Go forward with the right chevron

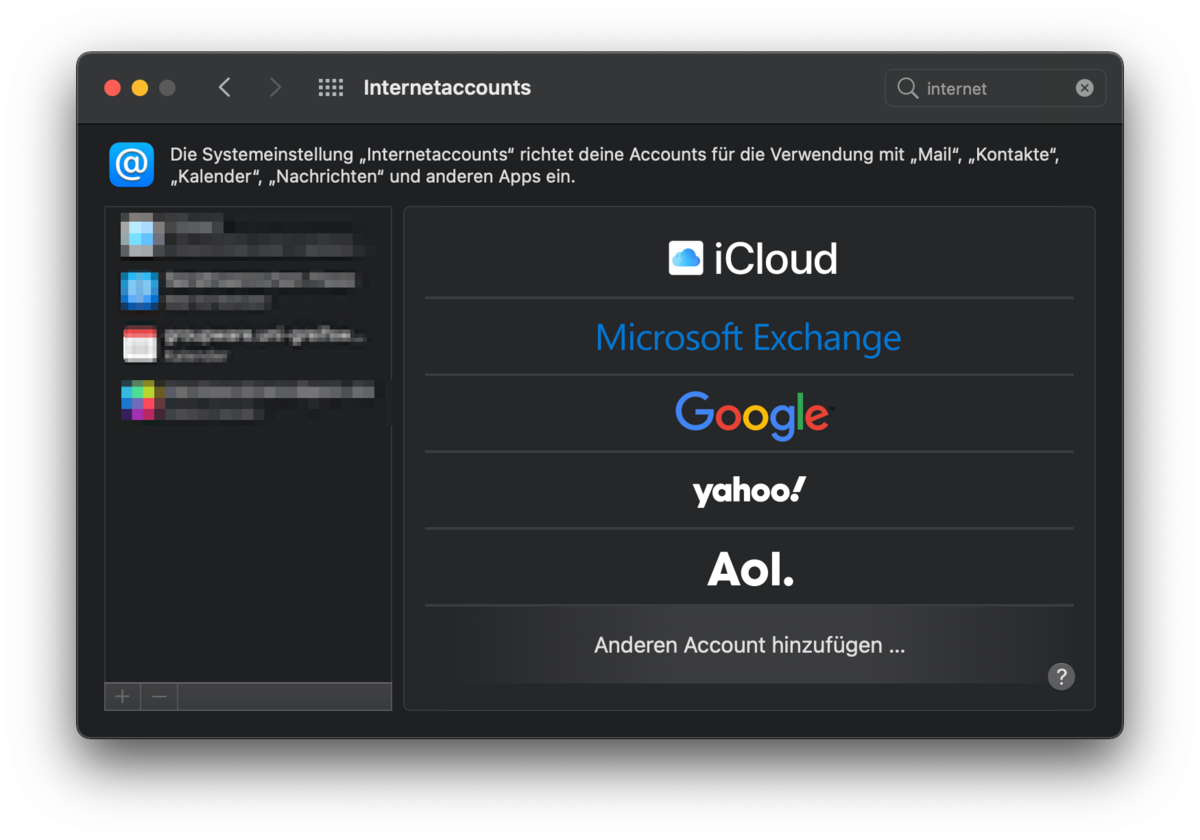(275, 88)
